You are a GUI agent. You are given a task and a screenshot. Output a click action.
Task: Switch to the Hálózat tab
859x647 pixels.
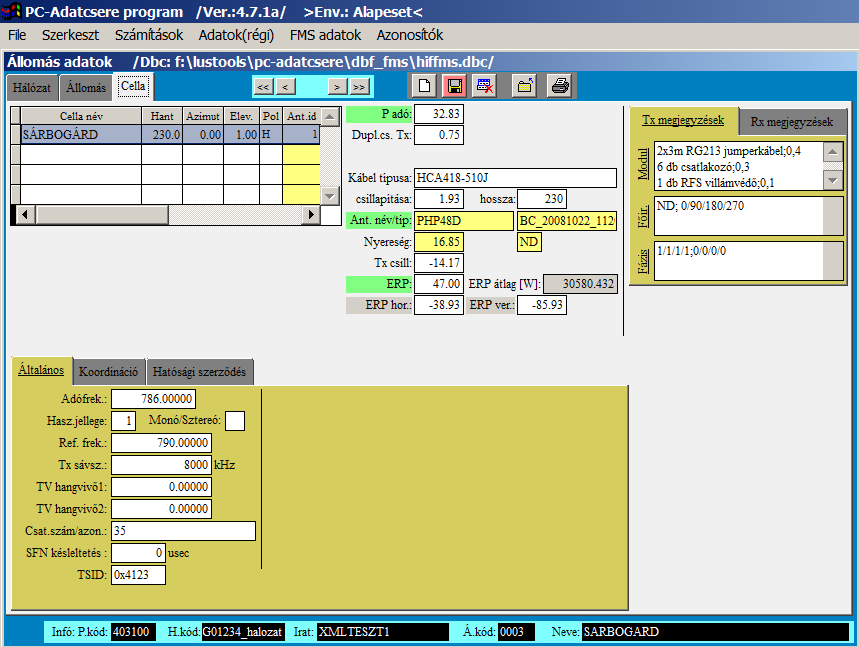[32, 88]
